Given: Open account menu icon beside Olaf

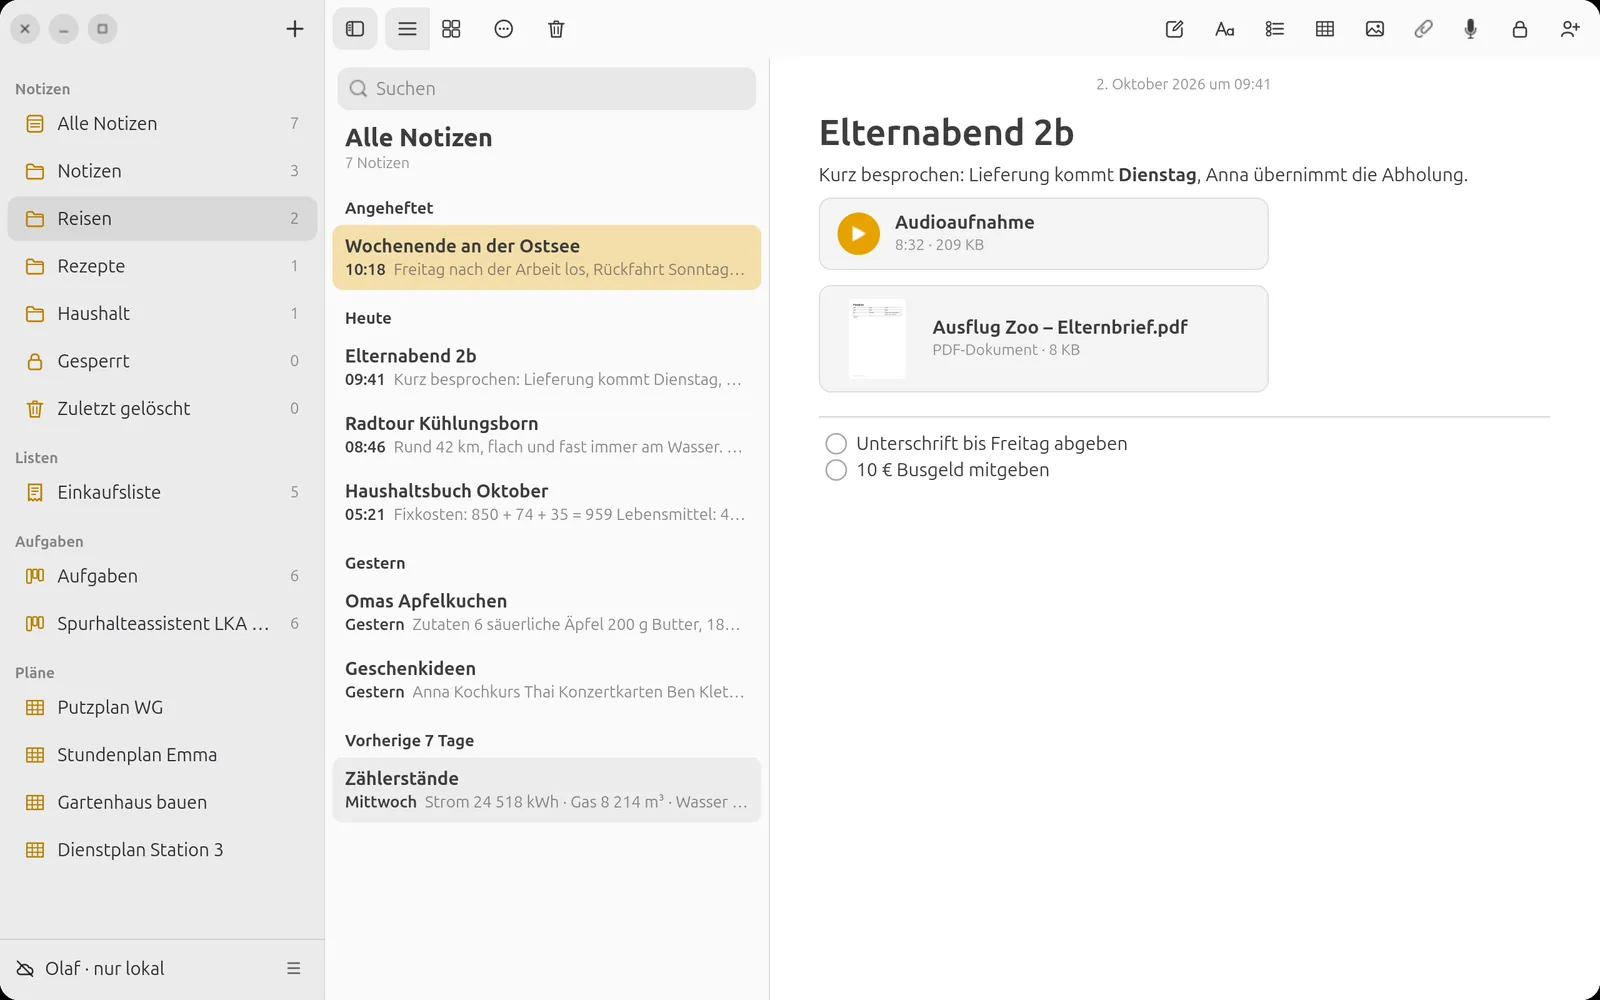Looking at the screenshot, I should pyautogui.click(x=294, y=968).
